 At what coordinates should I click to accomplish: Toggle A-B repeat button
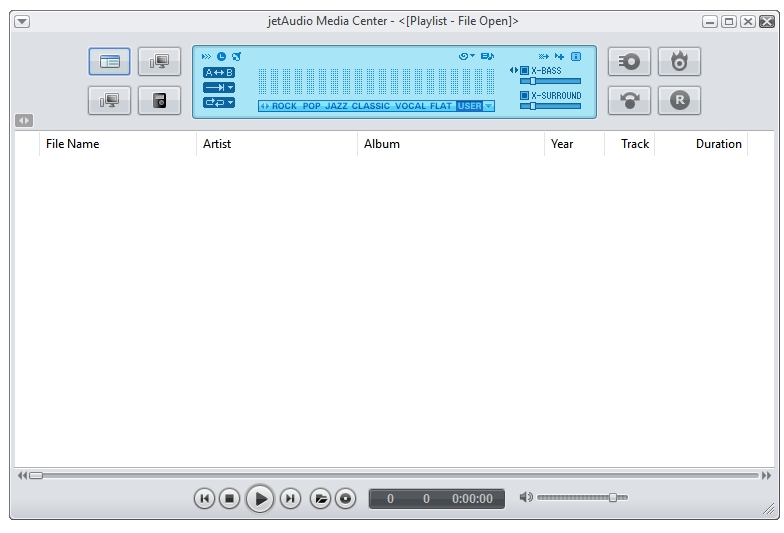tap(219, 72)
